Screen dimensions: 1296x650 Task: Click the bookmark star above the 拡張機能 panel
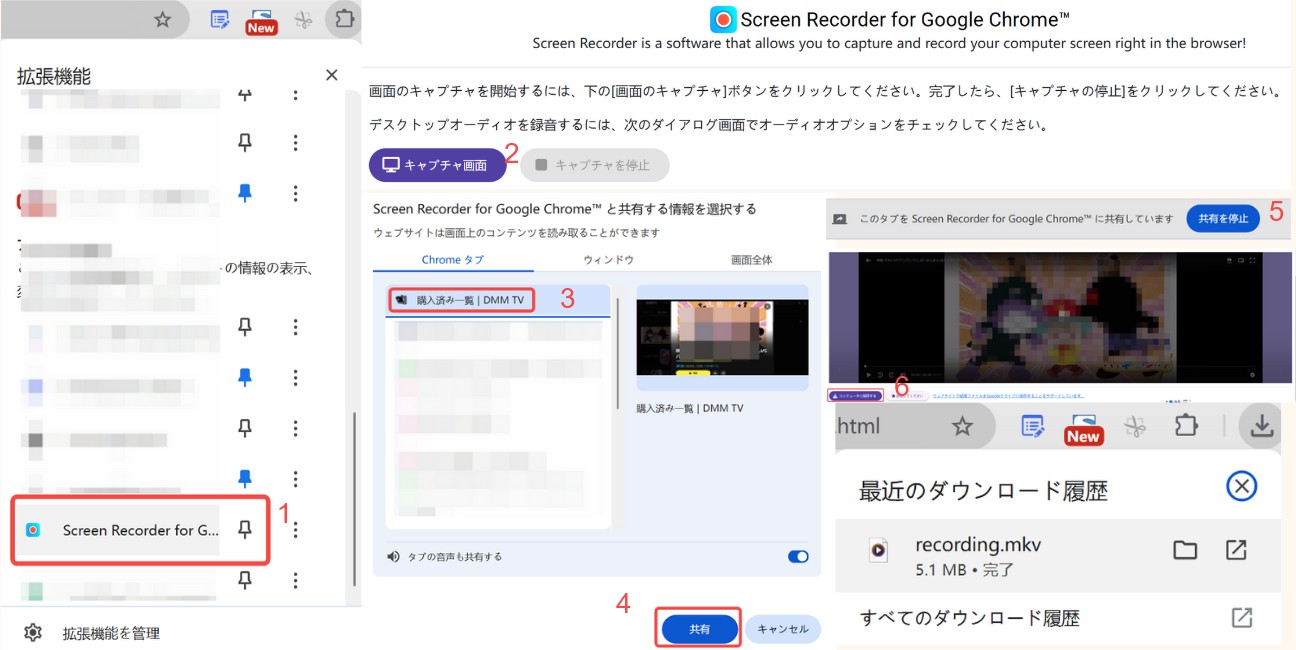pyautogui.click(x=162, y=19)
